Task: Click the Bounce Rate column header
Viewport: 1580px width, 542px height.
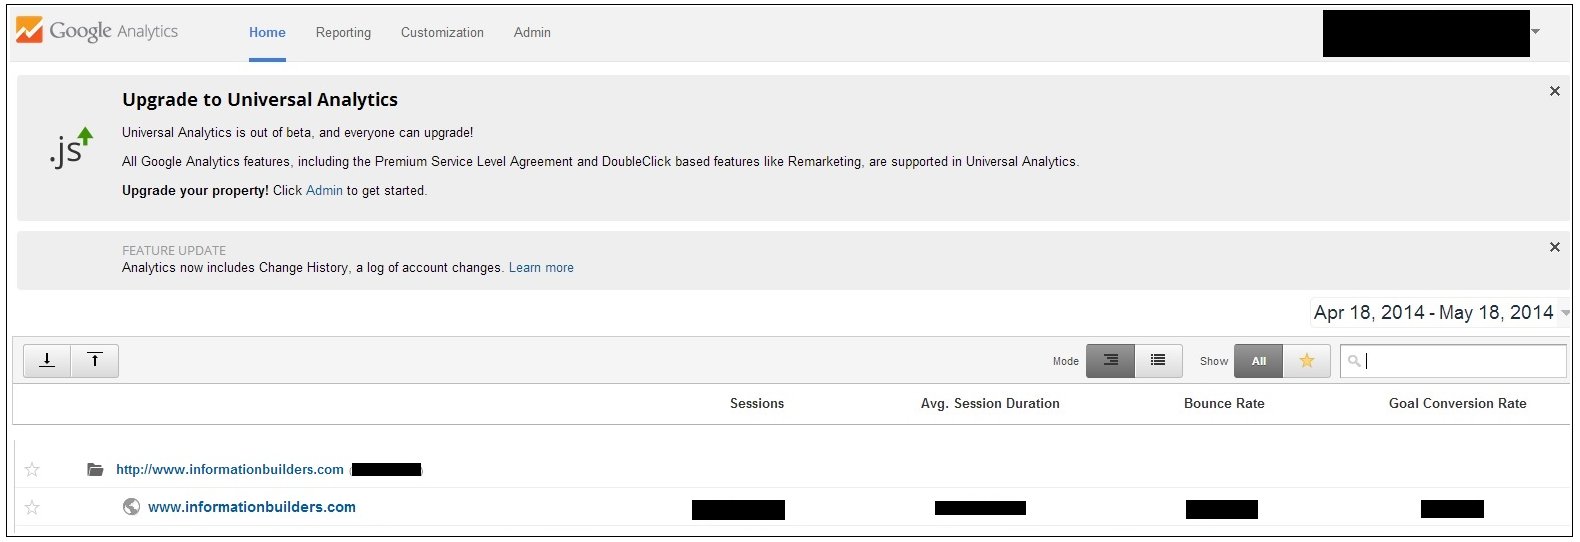Action: 1224,403
